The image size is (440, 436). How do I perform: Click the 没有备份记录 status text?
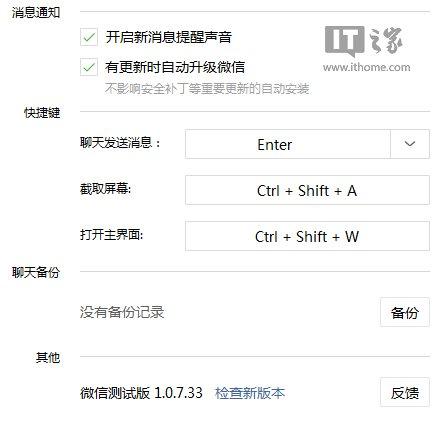tap(122, 312)
